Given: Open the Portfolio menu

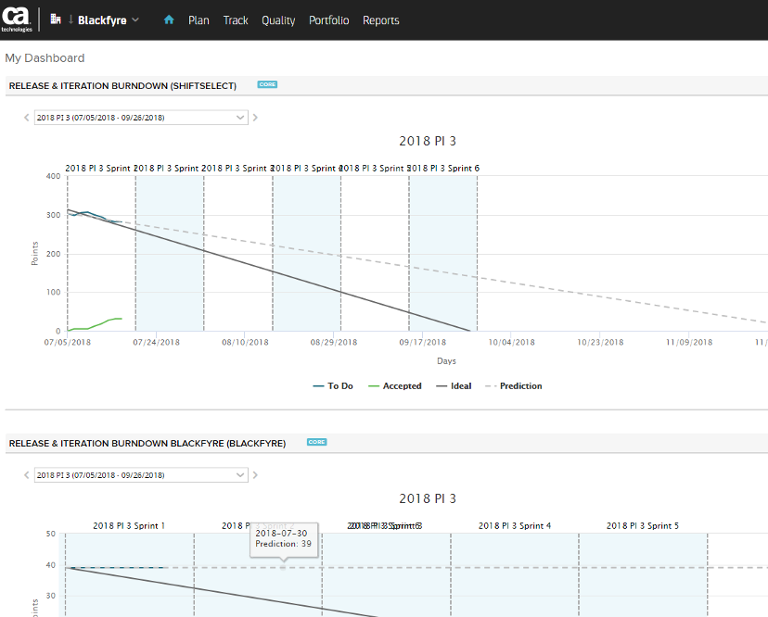Looking at the screenshot, I should coord(329,20).
